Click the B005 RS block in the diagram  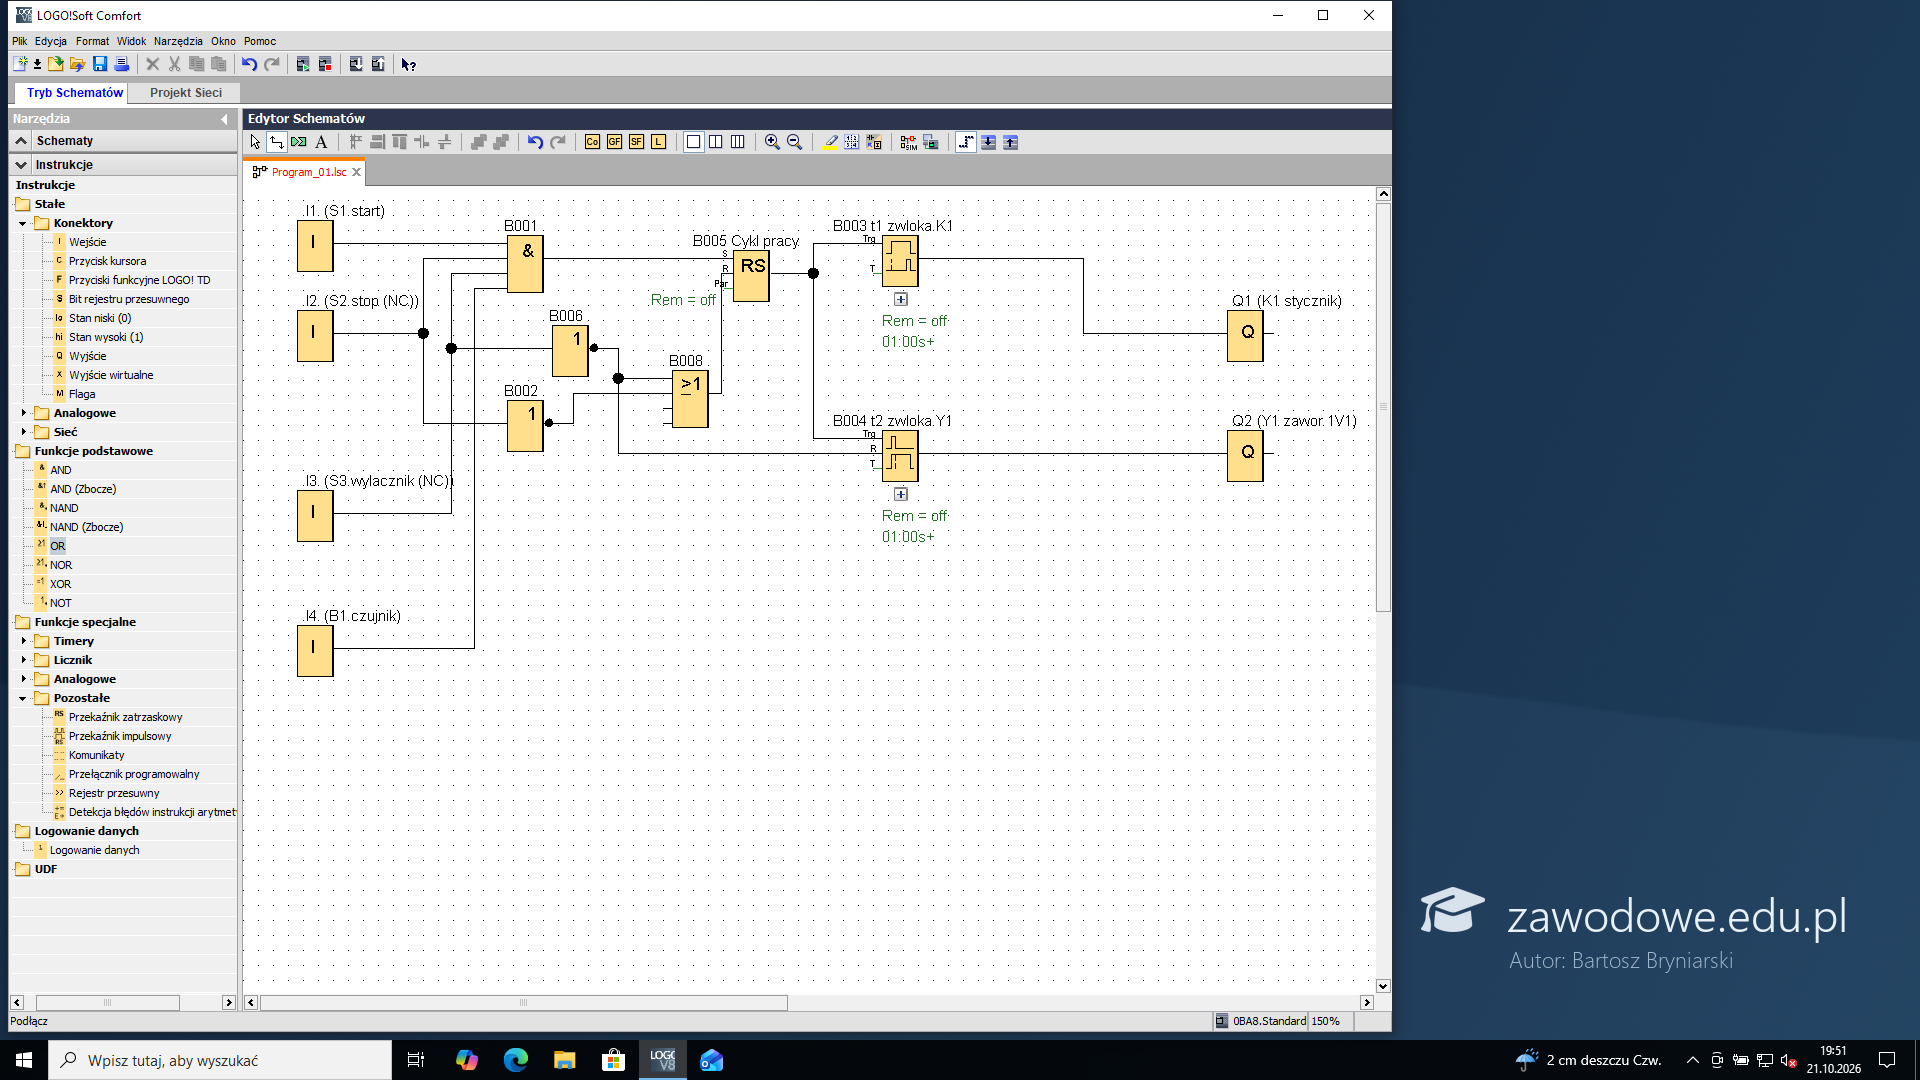[x=751, y=276]
